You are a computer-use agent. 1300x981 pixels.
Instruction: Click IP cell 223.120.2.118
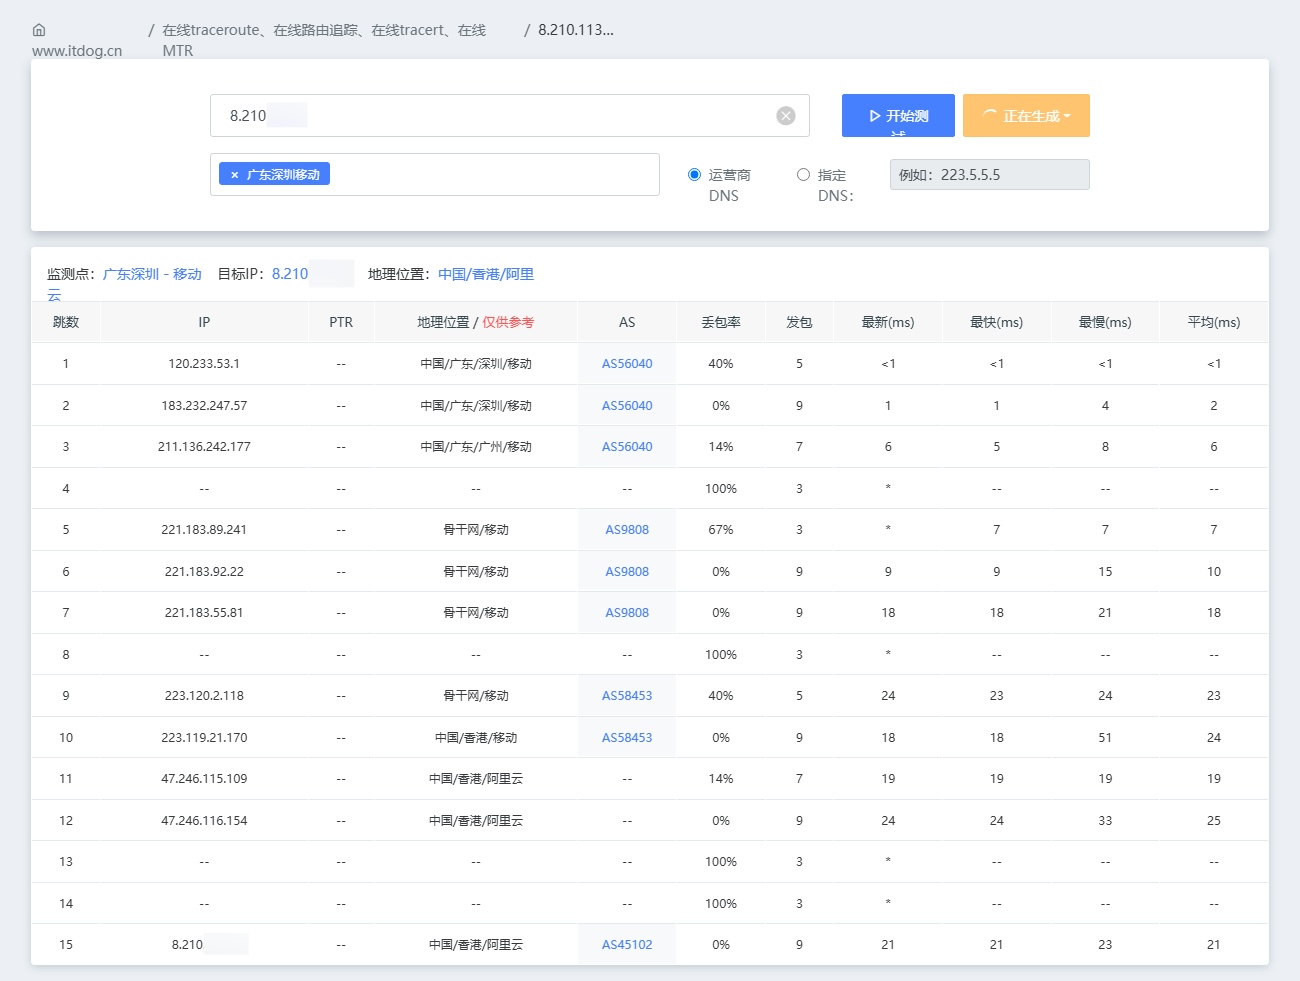pos(204,696)
